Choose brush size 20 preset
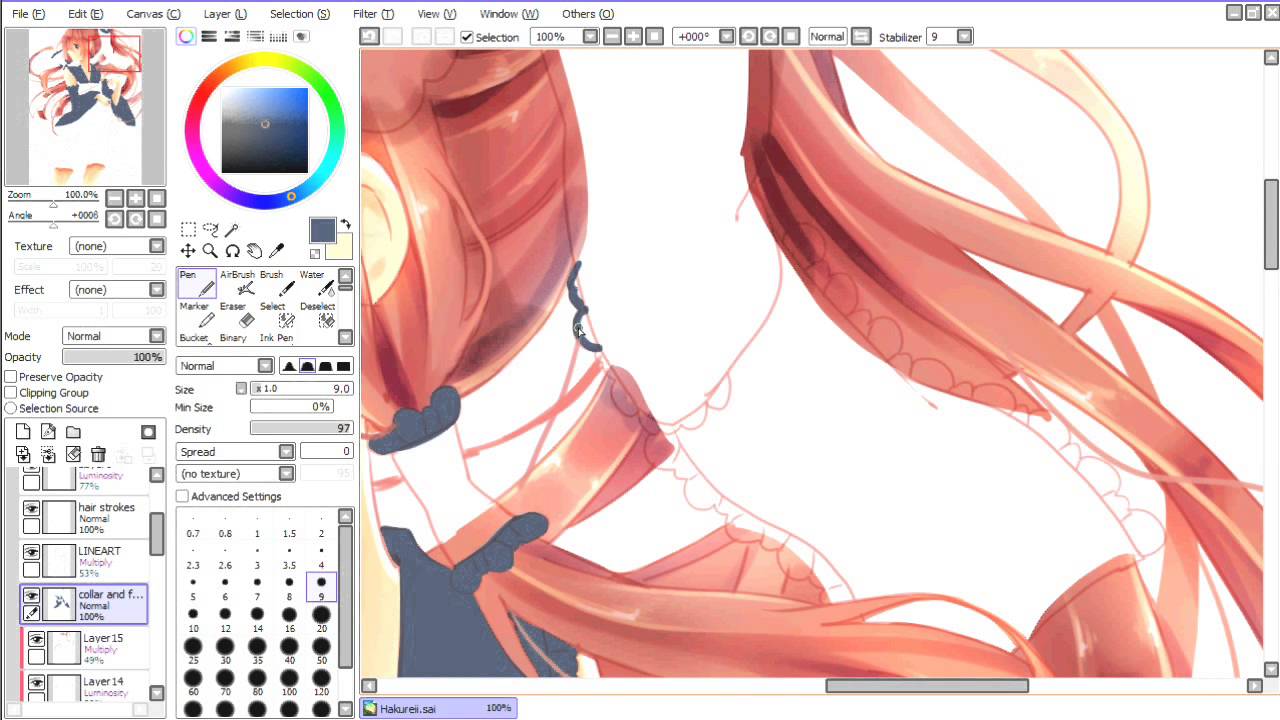The height and width of the screenshot is (720, 1280). 321,617
